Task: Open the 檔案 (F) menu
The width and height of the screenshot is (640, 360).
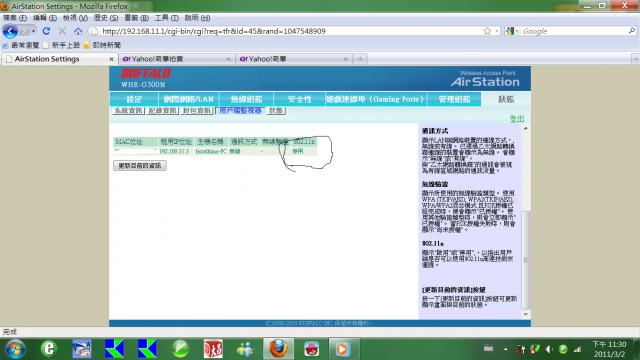Action: (x=15, y=18)
